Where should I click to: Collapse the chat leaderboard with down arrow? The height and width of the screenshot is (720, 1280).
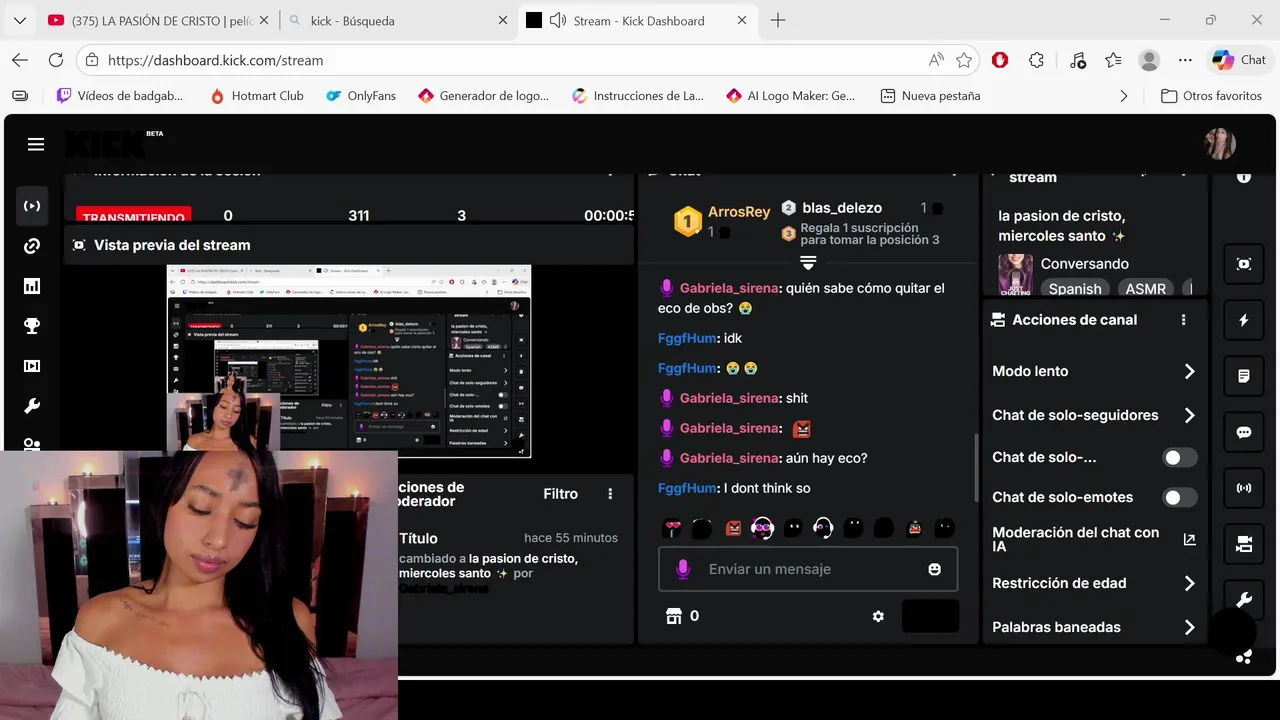click(808, 263)
